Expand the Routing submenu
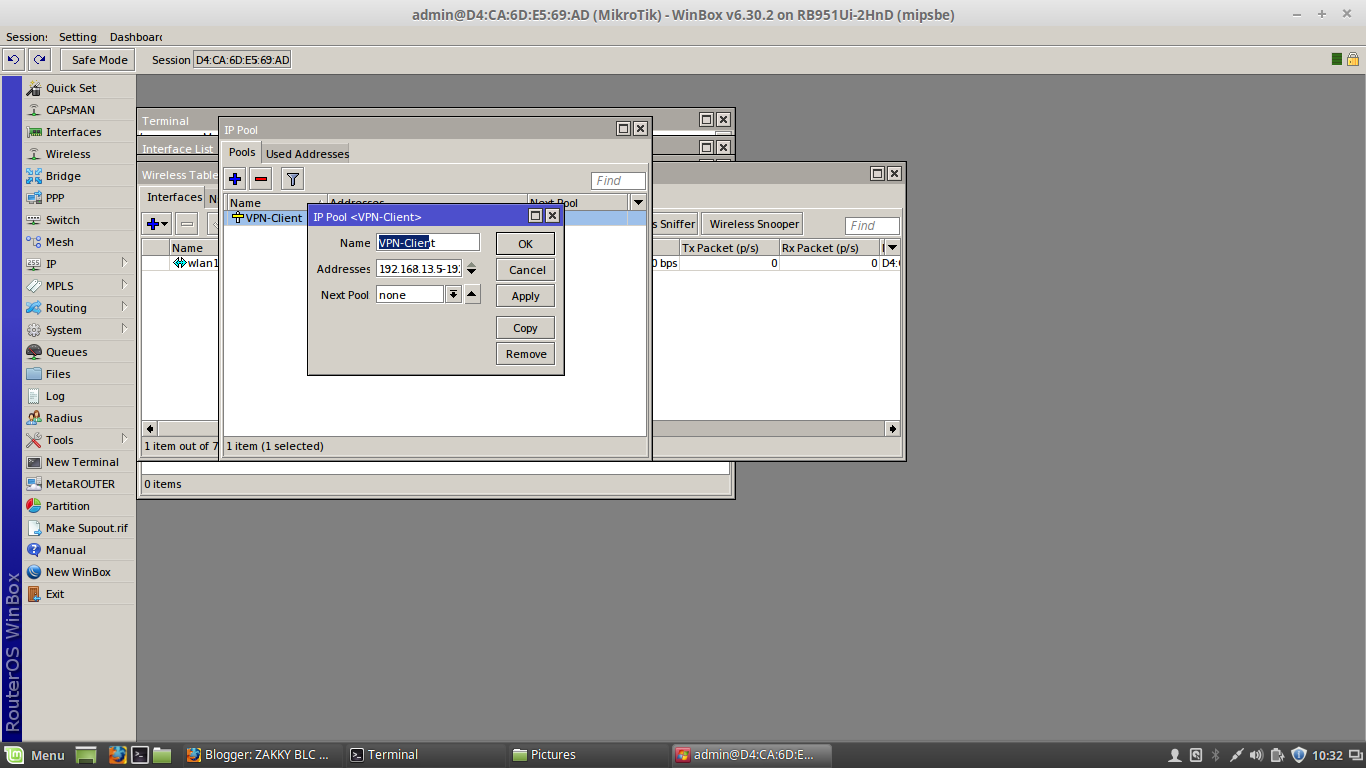The width and height of the screenshot is (1366, 768). 79,308
